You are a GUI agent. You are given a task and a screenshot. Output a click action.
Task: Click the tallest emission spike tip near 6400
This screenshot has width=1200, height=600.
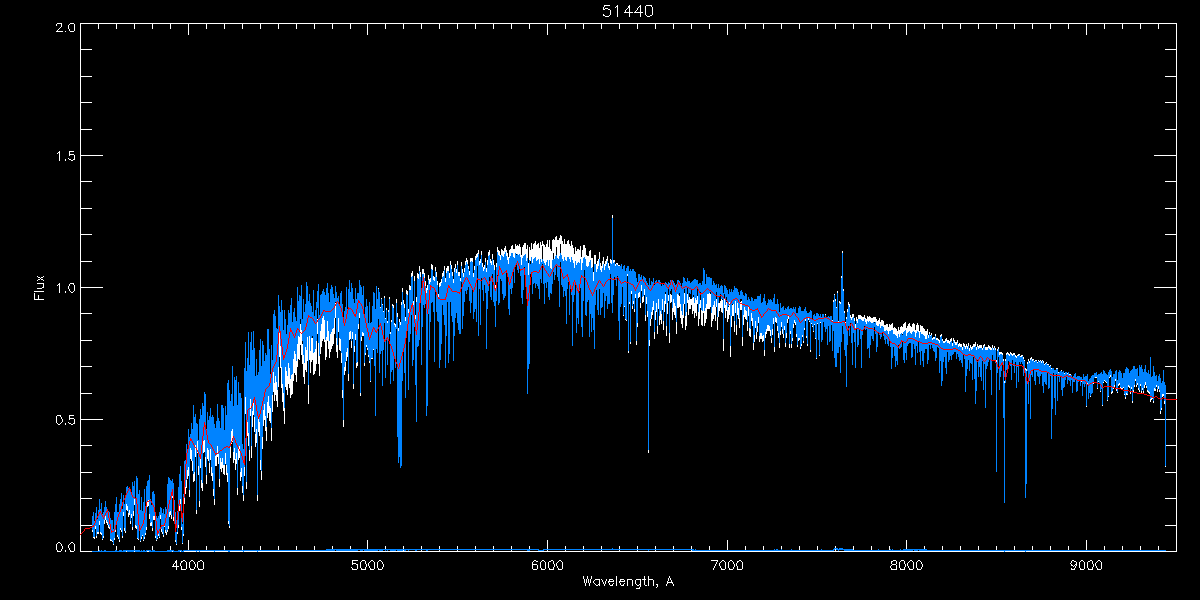pos(612,216)
